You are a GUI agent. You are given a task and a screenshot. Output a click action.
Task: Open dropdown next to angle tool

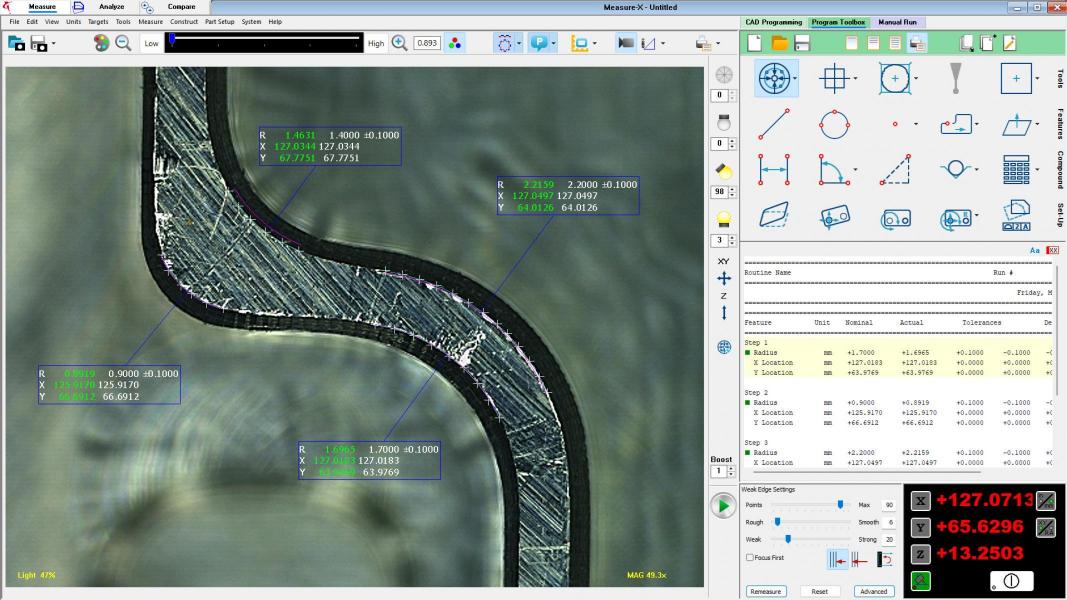pos(855,170)
